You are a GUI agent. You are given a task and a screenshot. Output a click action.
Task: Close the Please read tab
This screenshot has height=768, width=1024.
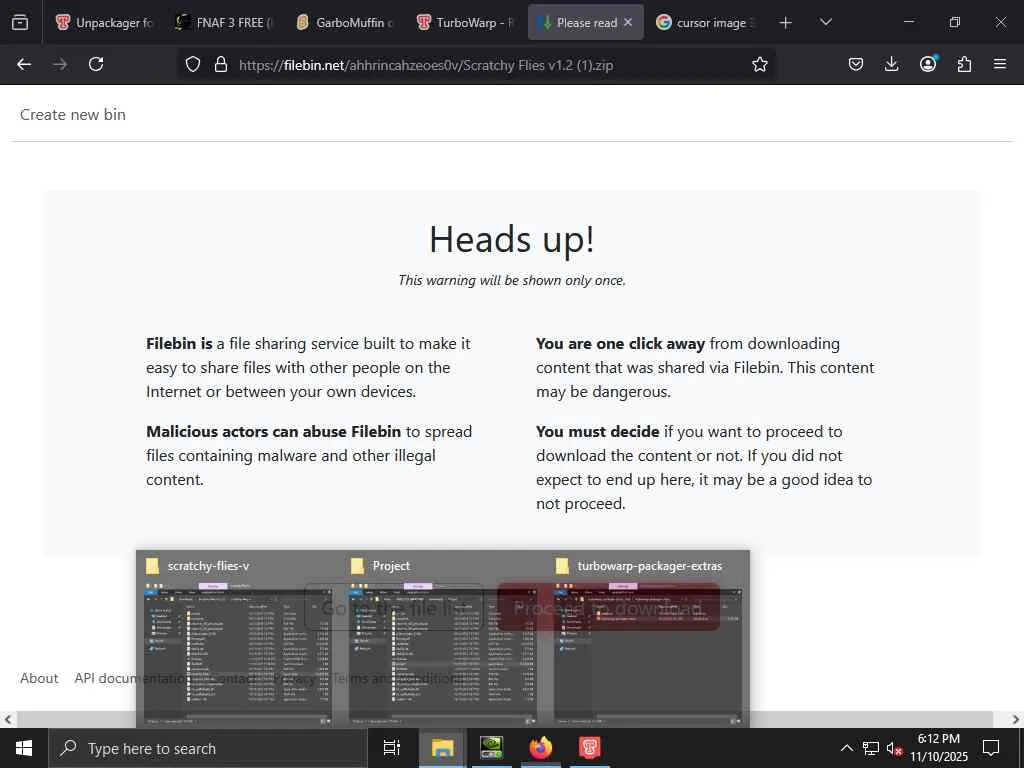[x=628, y=22]
